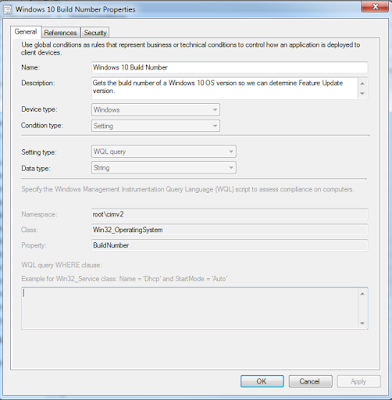This screenshot has width=392, height=400.
Task: Switch to the General tab
Action: (x=26, y=32)
